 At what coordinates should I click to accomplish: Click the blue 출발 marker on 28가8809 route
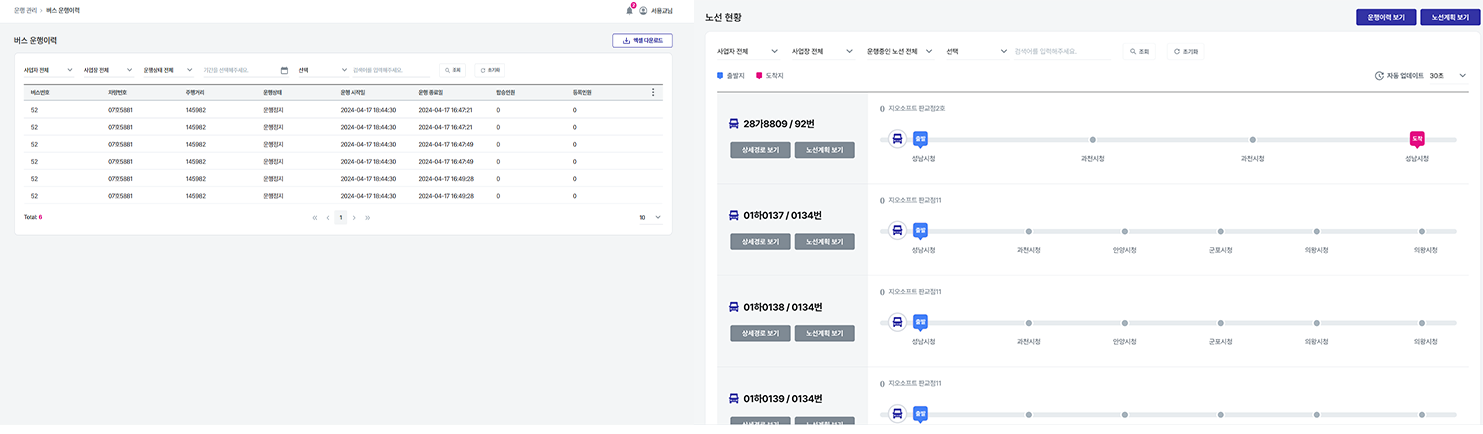click(x=921, y=138)
